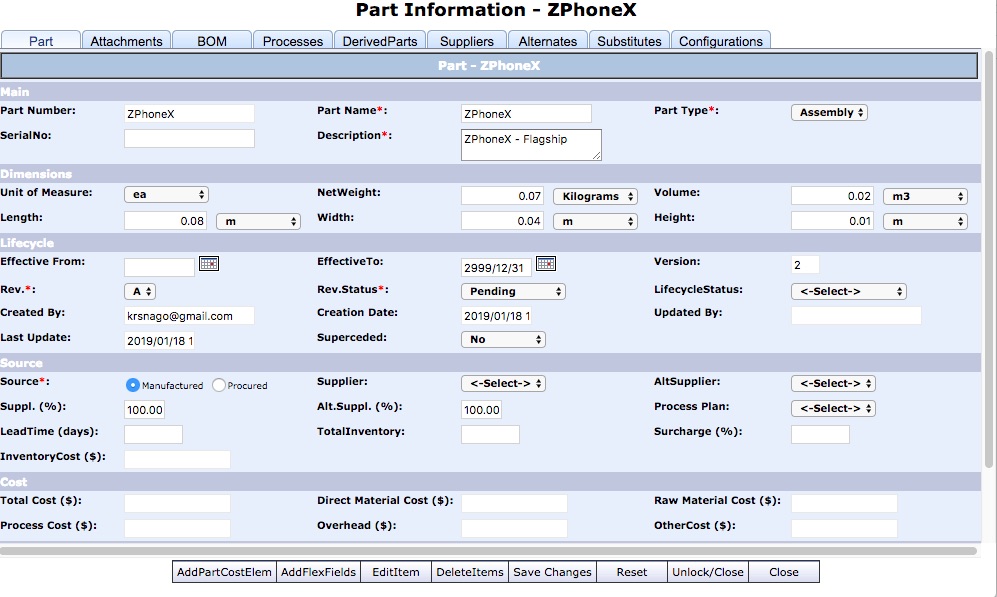Open the EffectiveTo calendar picker
Screen dimensions: 997x597
(x=546, y=265)
